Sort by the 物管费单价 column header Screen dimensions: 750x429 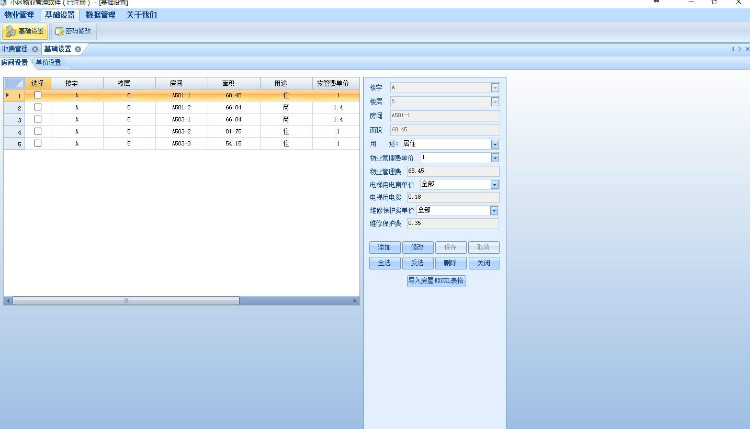click(x=336, y=83)
